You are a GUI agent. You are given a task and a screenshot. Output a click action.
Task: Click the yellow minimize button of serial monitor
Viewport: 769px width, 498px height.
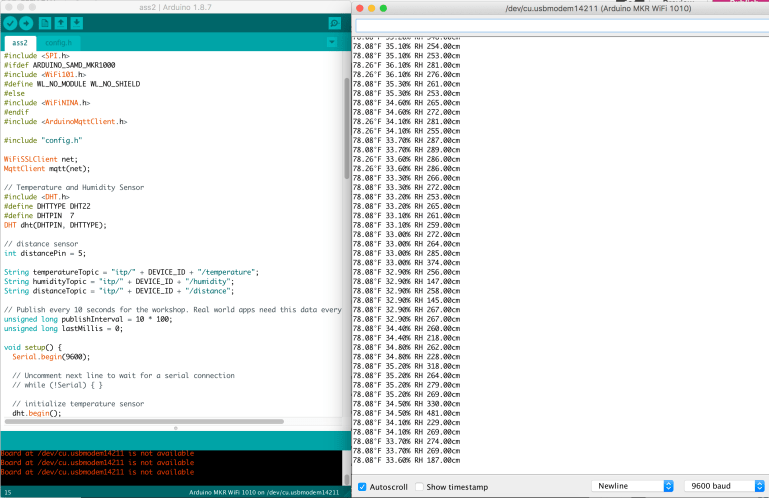click(x=371, y=8)
